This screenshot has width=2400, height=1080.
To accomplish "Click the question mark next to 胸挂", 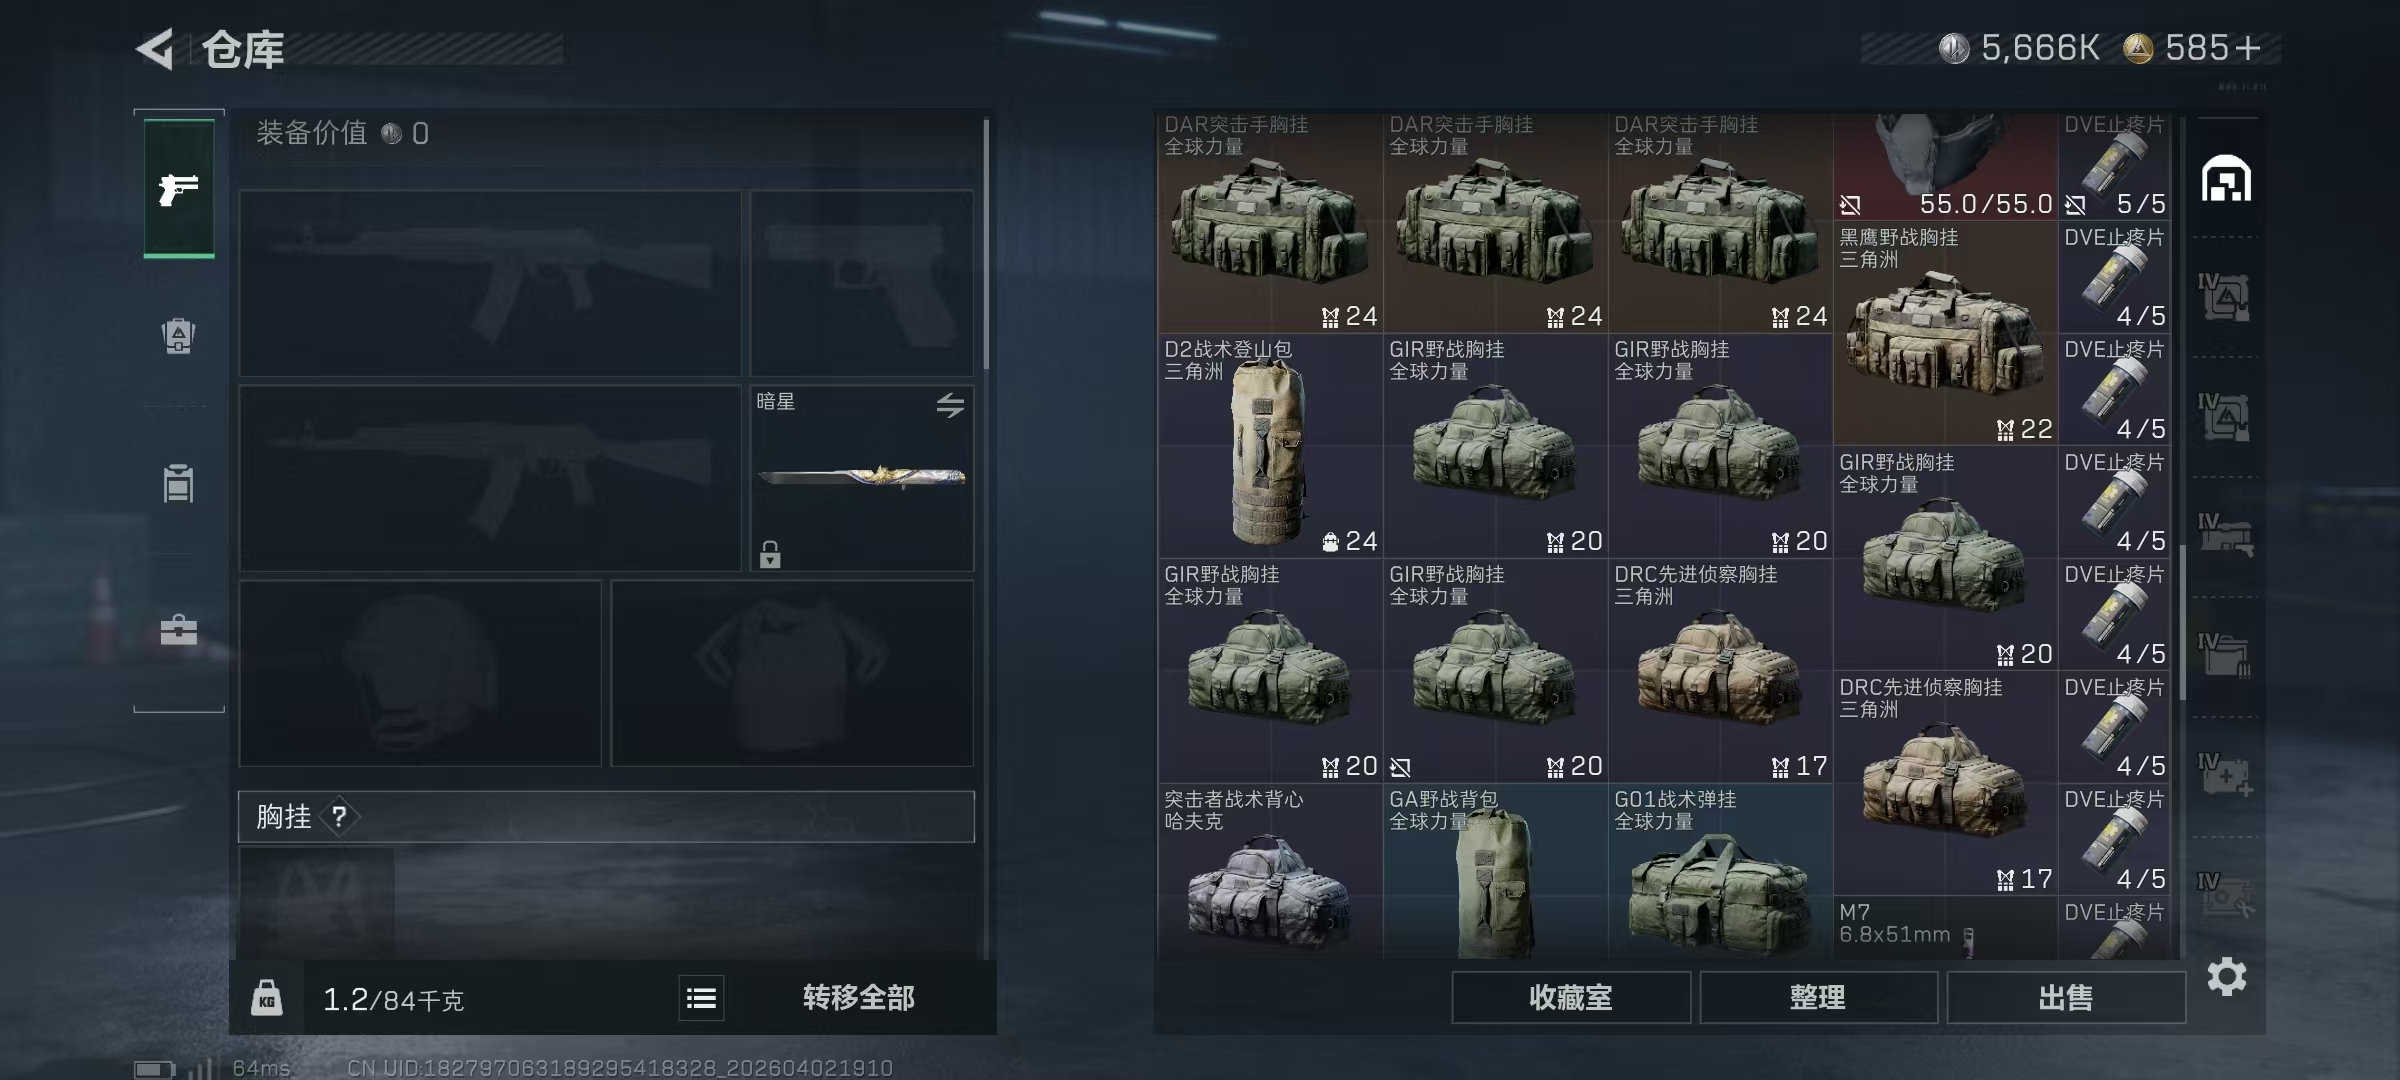I will click(x=339, y=817).
